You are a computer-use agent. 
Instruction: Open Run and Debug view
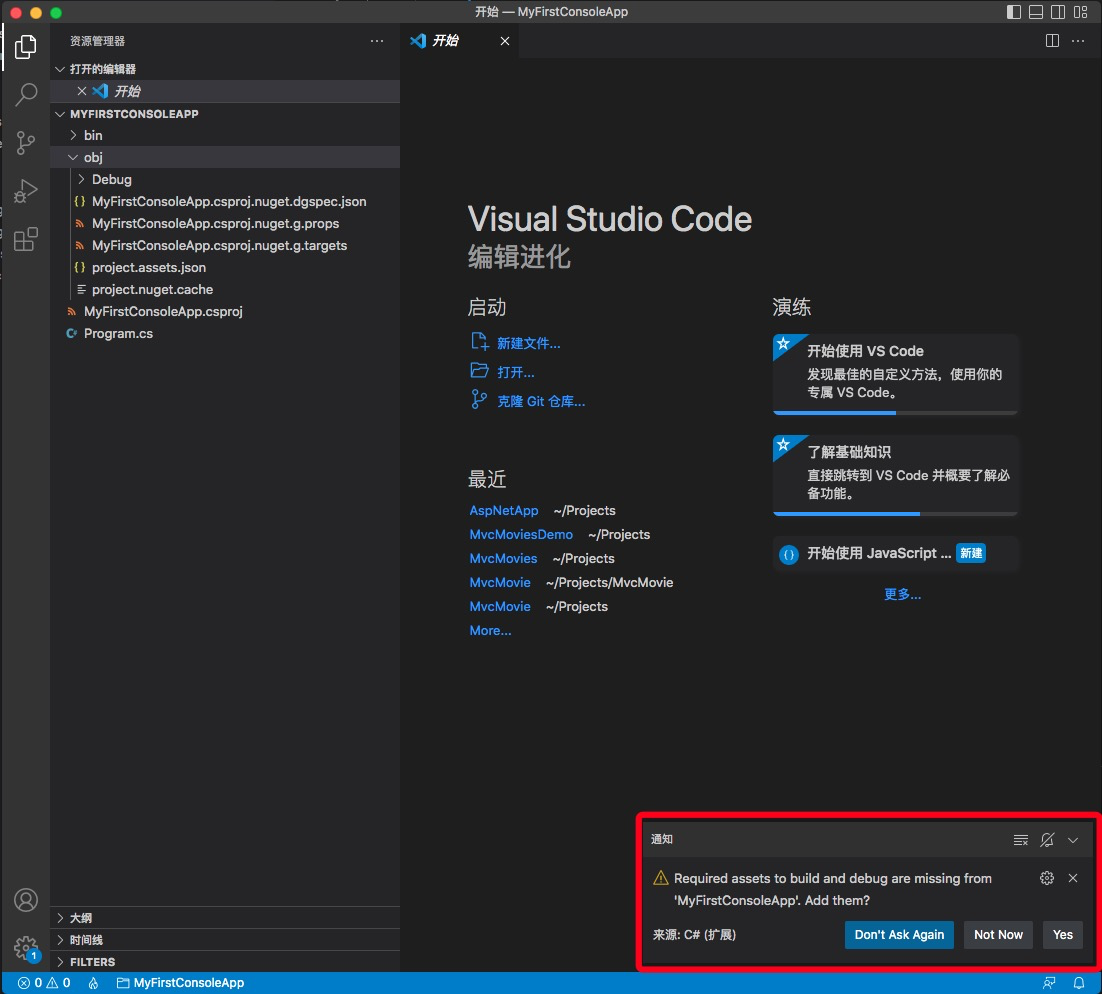coord(26,191)
